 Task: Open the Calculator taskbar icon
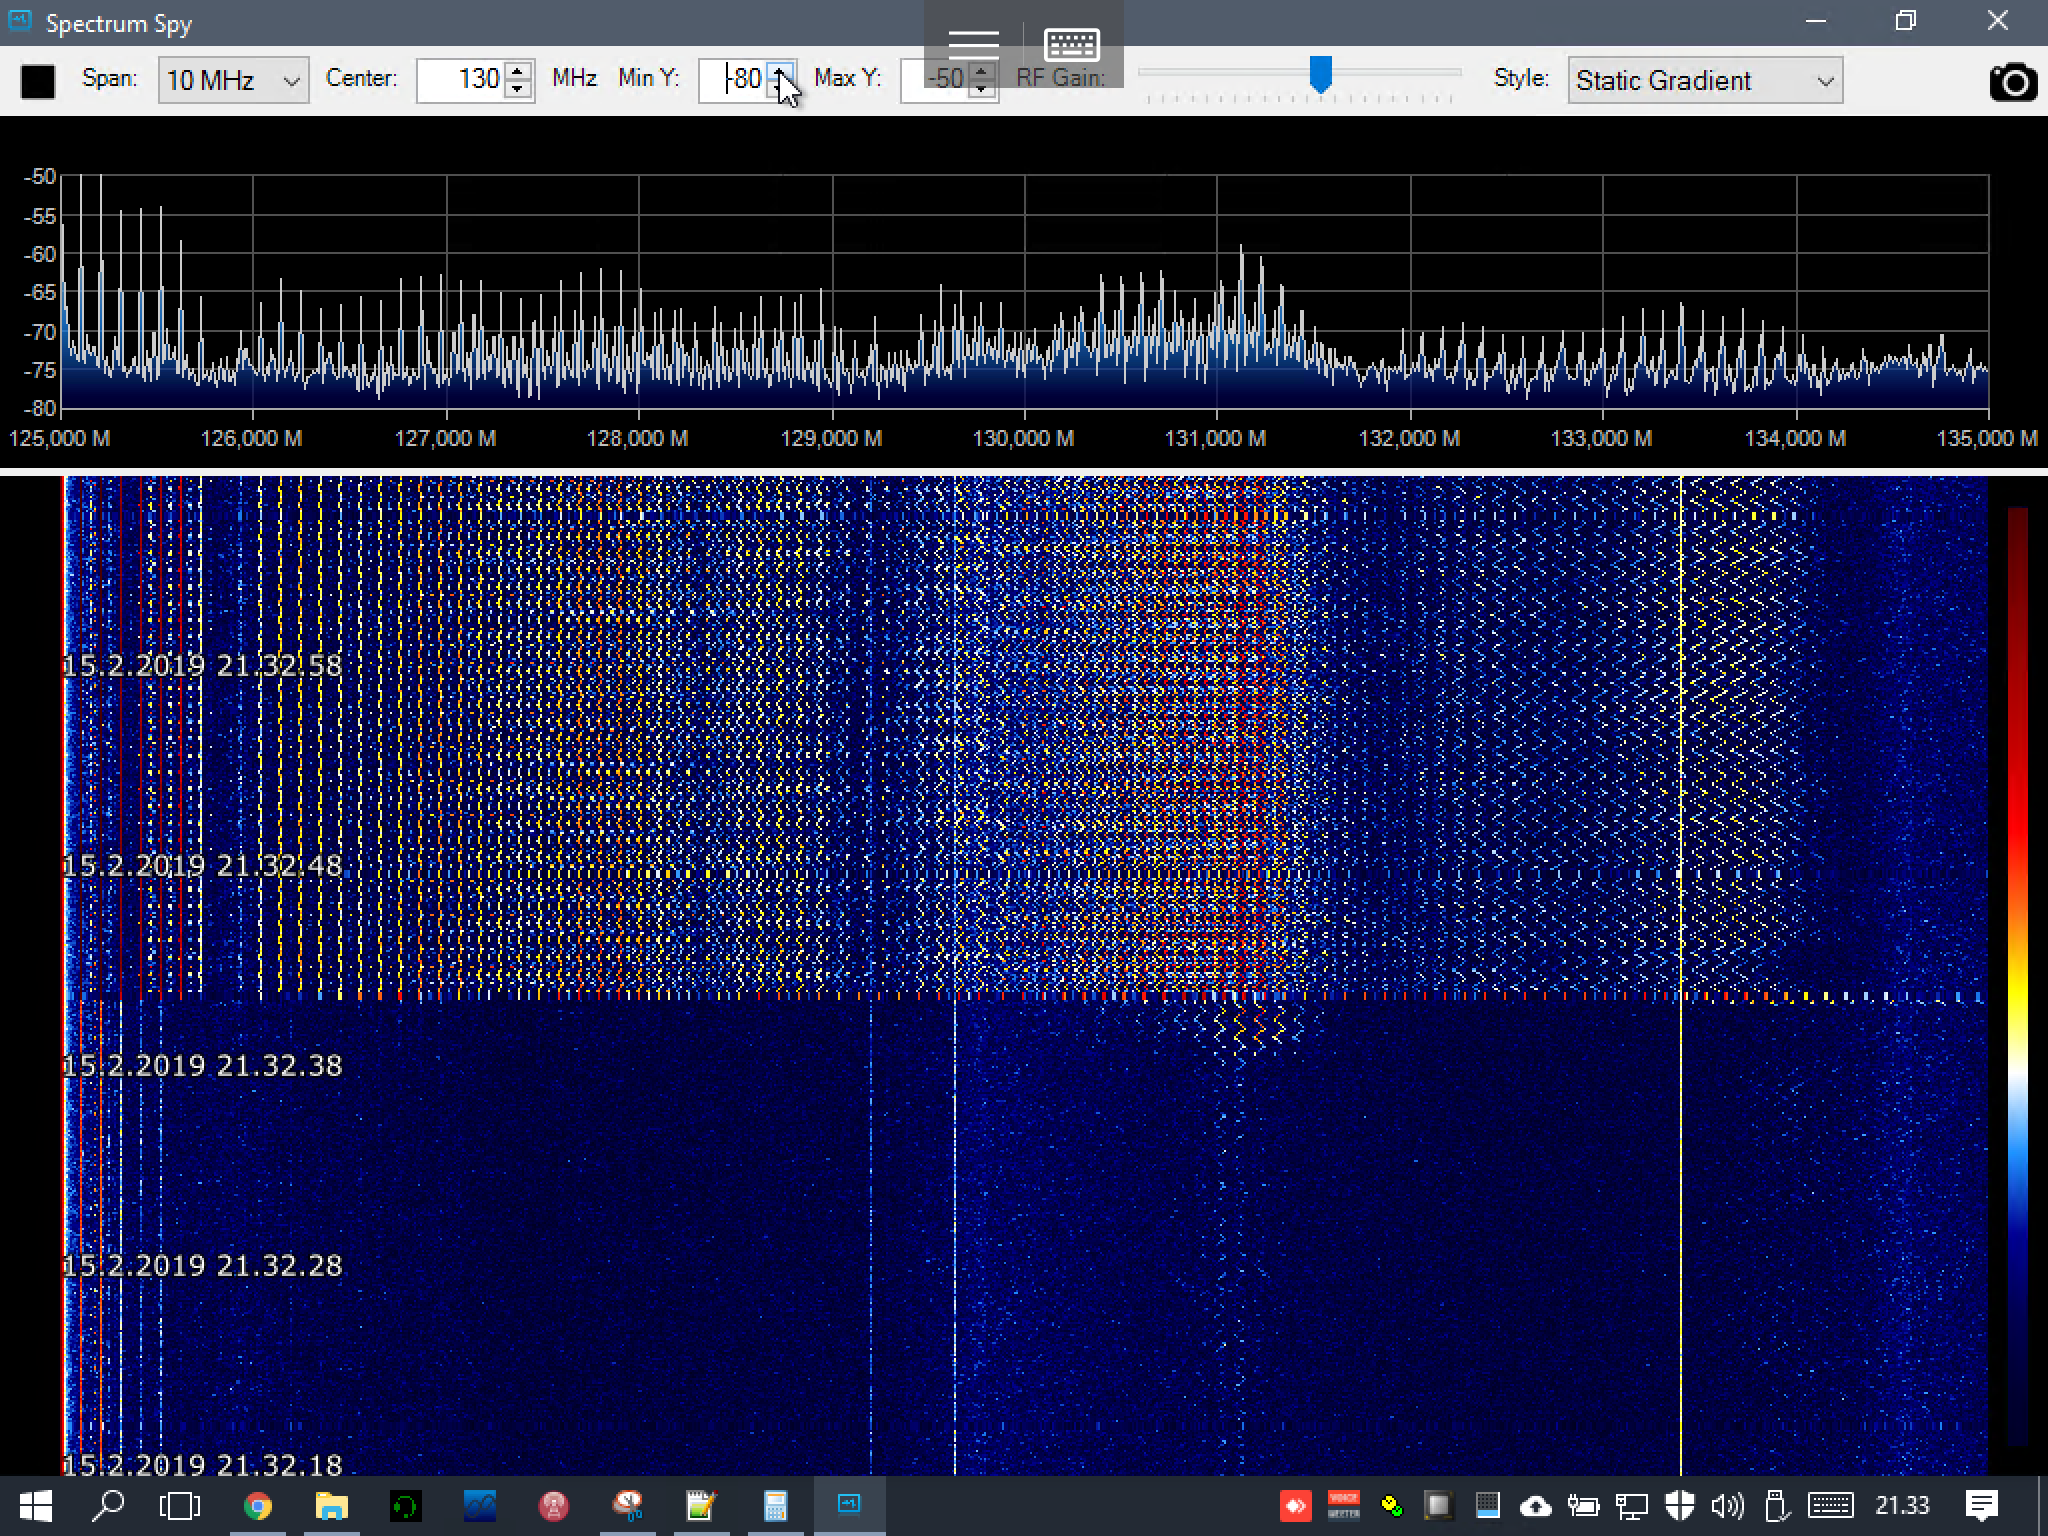pyautogui.click(x=775, y=1505)
